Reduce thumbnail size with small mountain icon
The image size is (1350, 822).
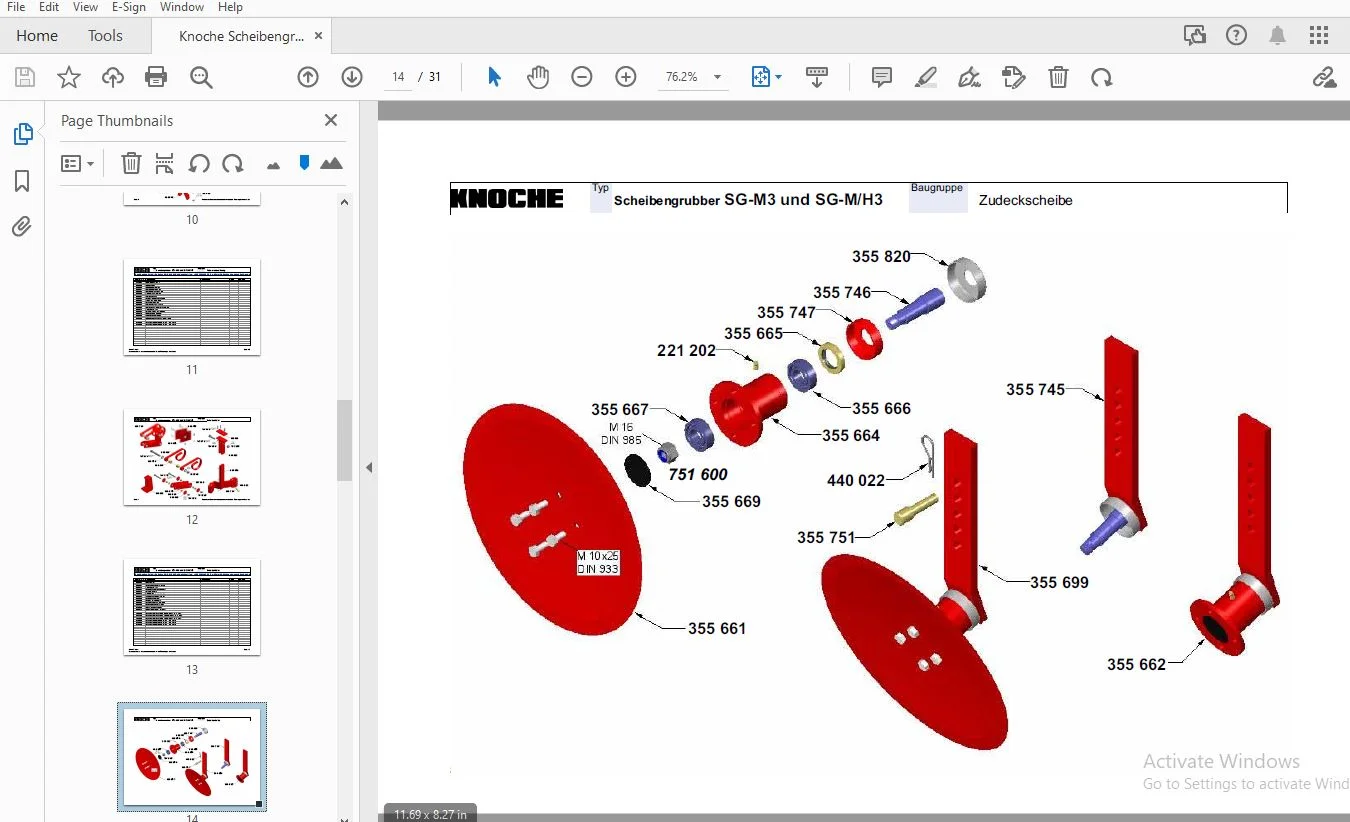pos(273,165)
